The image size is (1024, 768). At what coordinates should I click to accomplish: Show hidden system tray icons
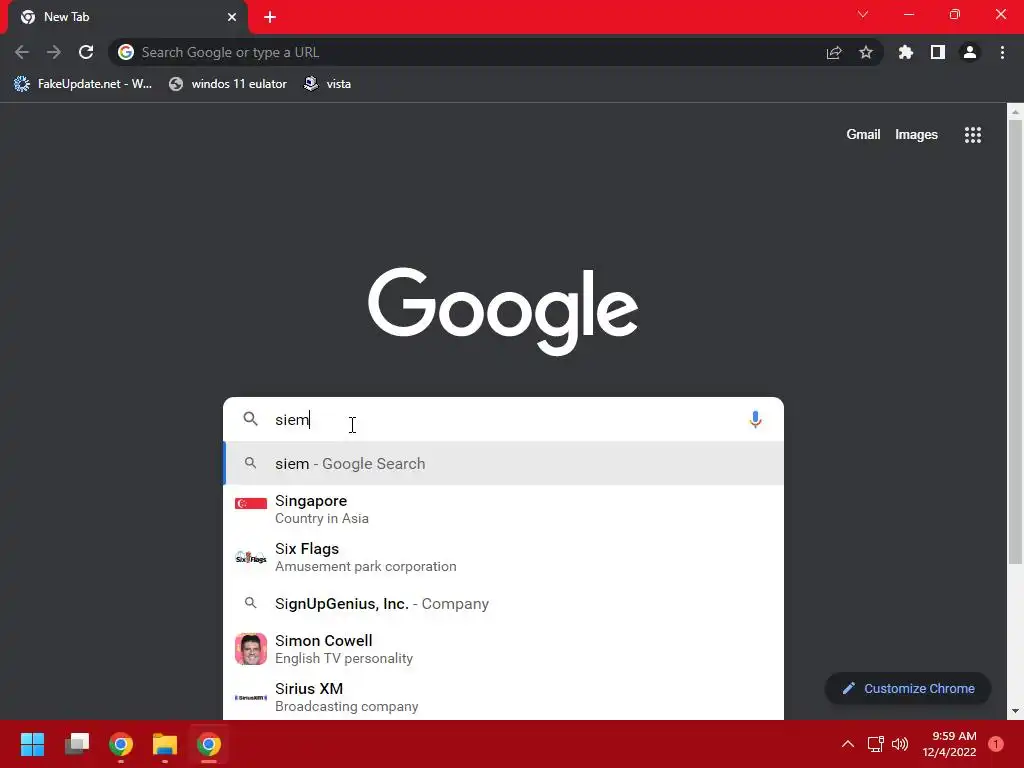[x=848, y=744]
